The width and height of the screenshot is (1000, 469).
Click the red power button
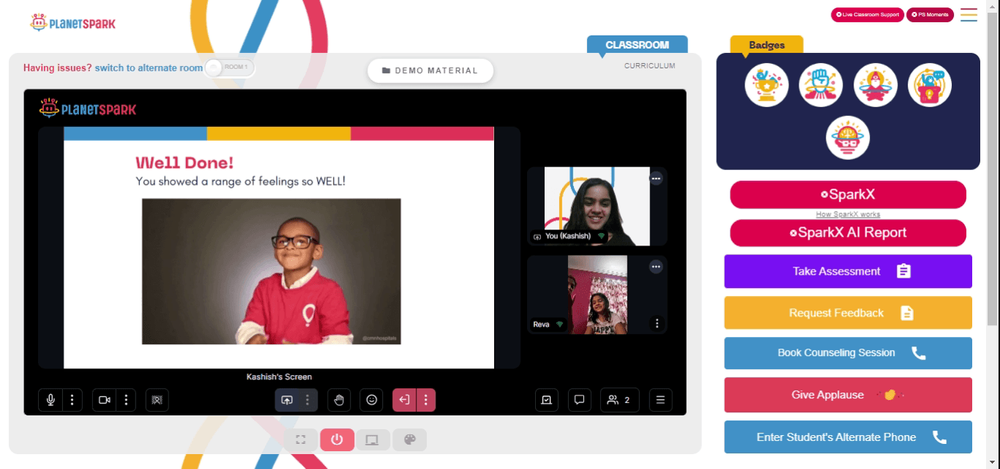(337, 440)
